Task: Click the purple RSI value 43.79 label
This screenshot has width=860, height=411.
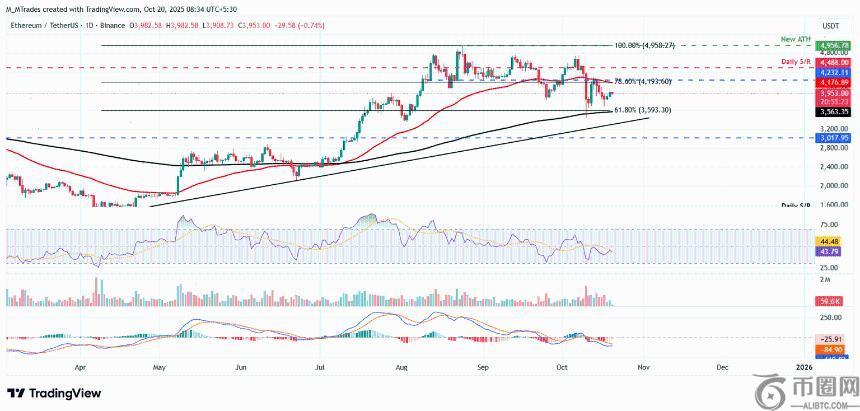Action: pos(829,249)
